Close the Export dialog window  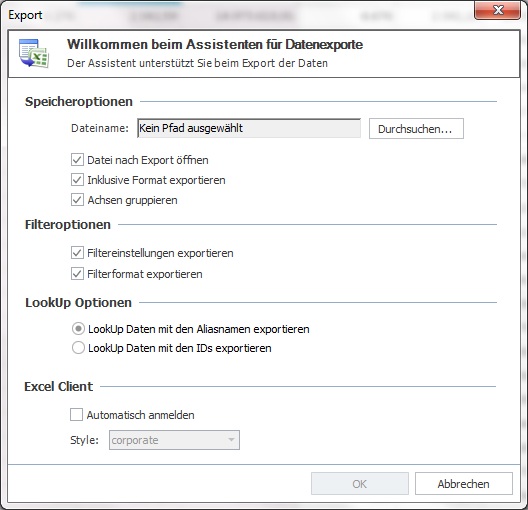click(497, 10)
